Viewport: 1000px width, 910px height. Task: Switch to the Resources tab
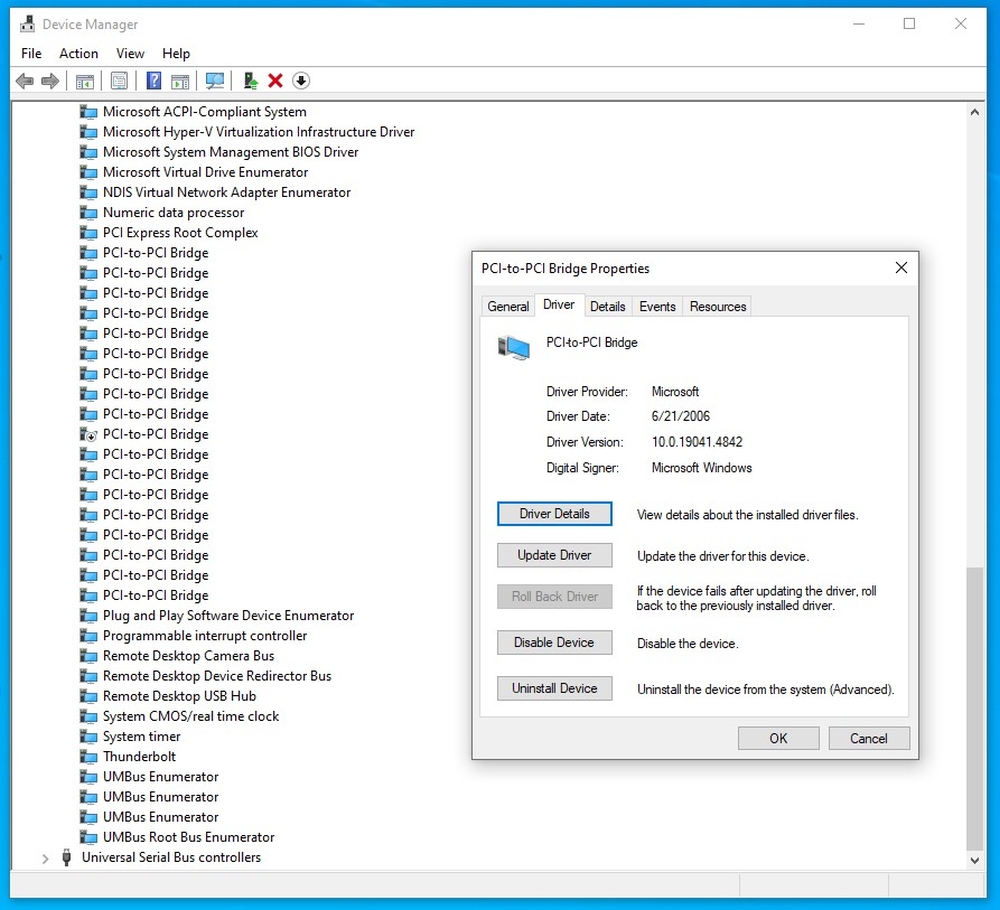(x=718, y=306)
